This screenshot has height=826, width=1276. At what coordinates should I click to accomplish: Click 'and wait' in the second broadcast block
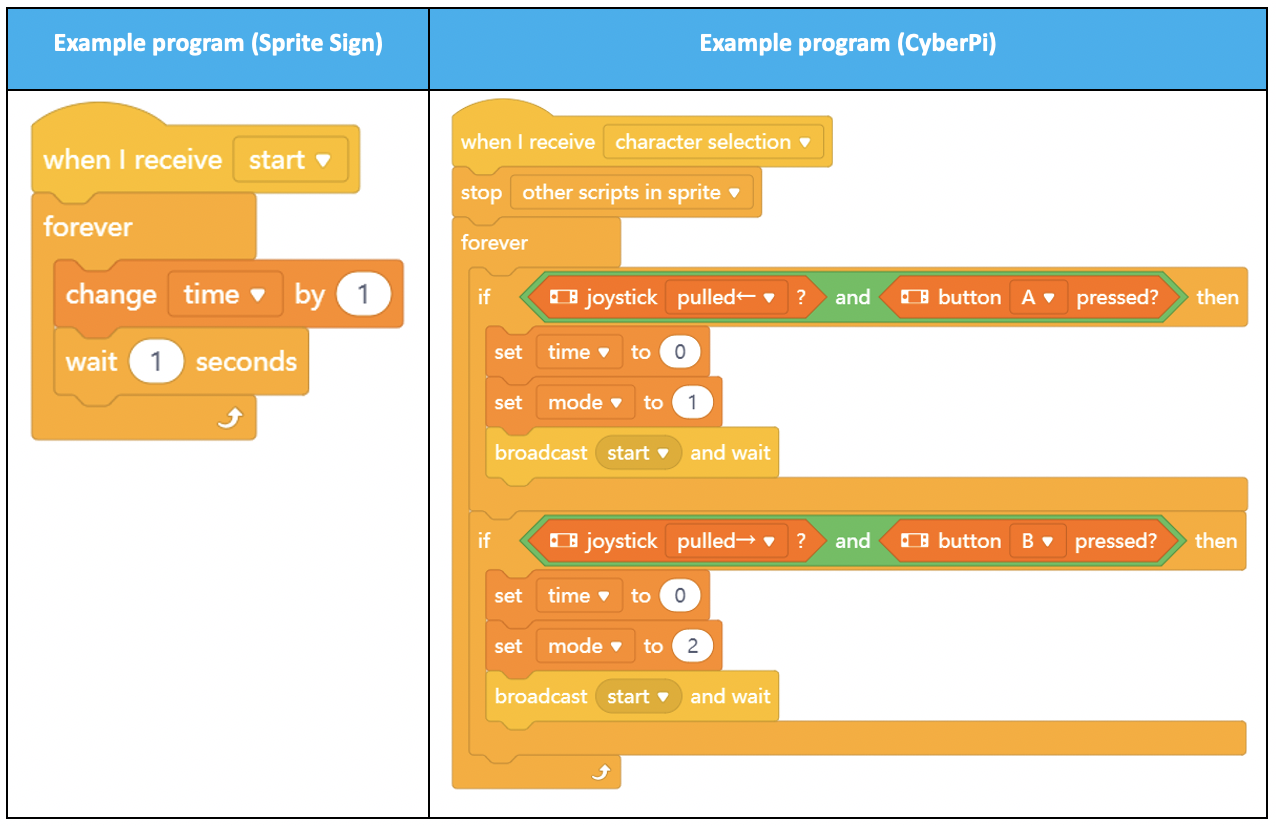click(730, 697)
